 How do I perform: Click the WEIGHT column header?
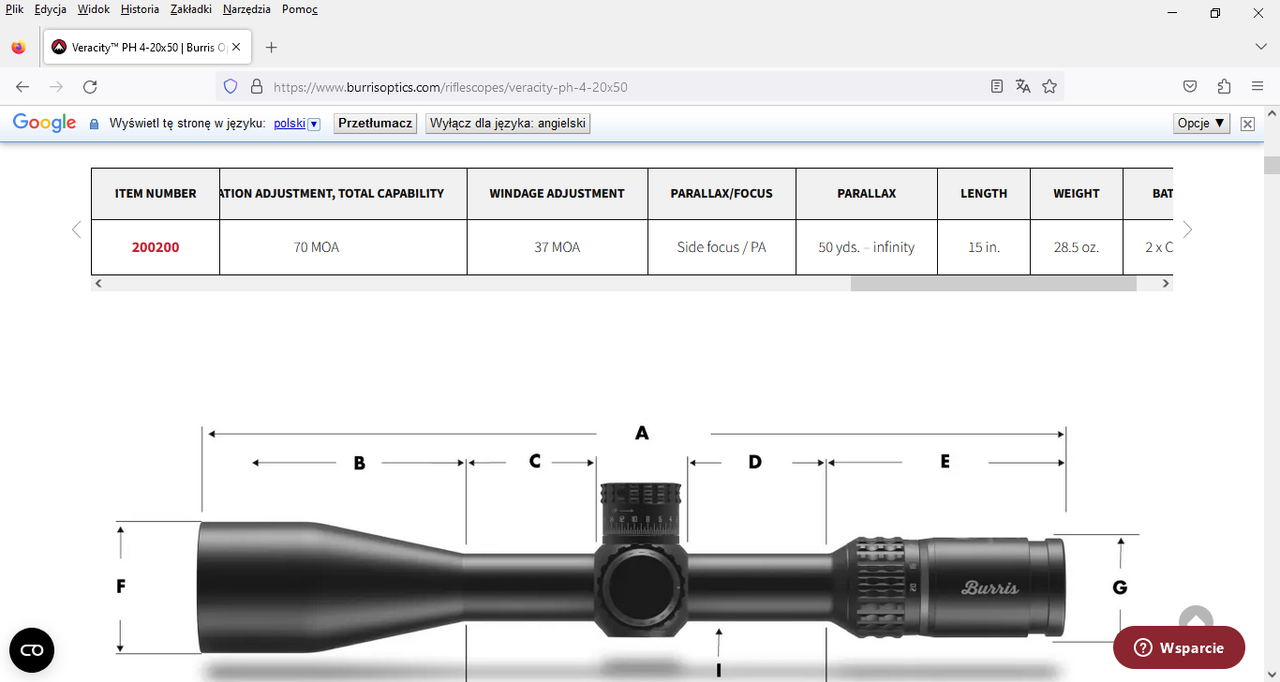coord(1076,194)
